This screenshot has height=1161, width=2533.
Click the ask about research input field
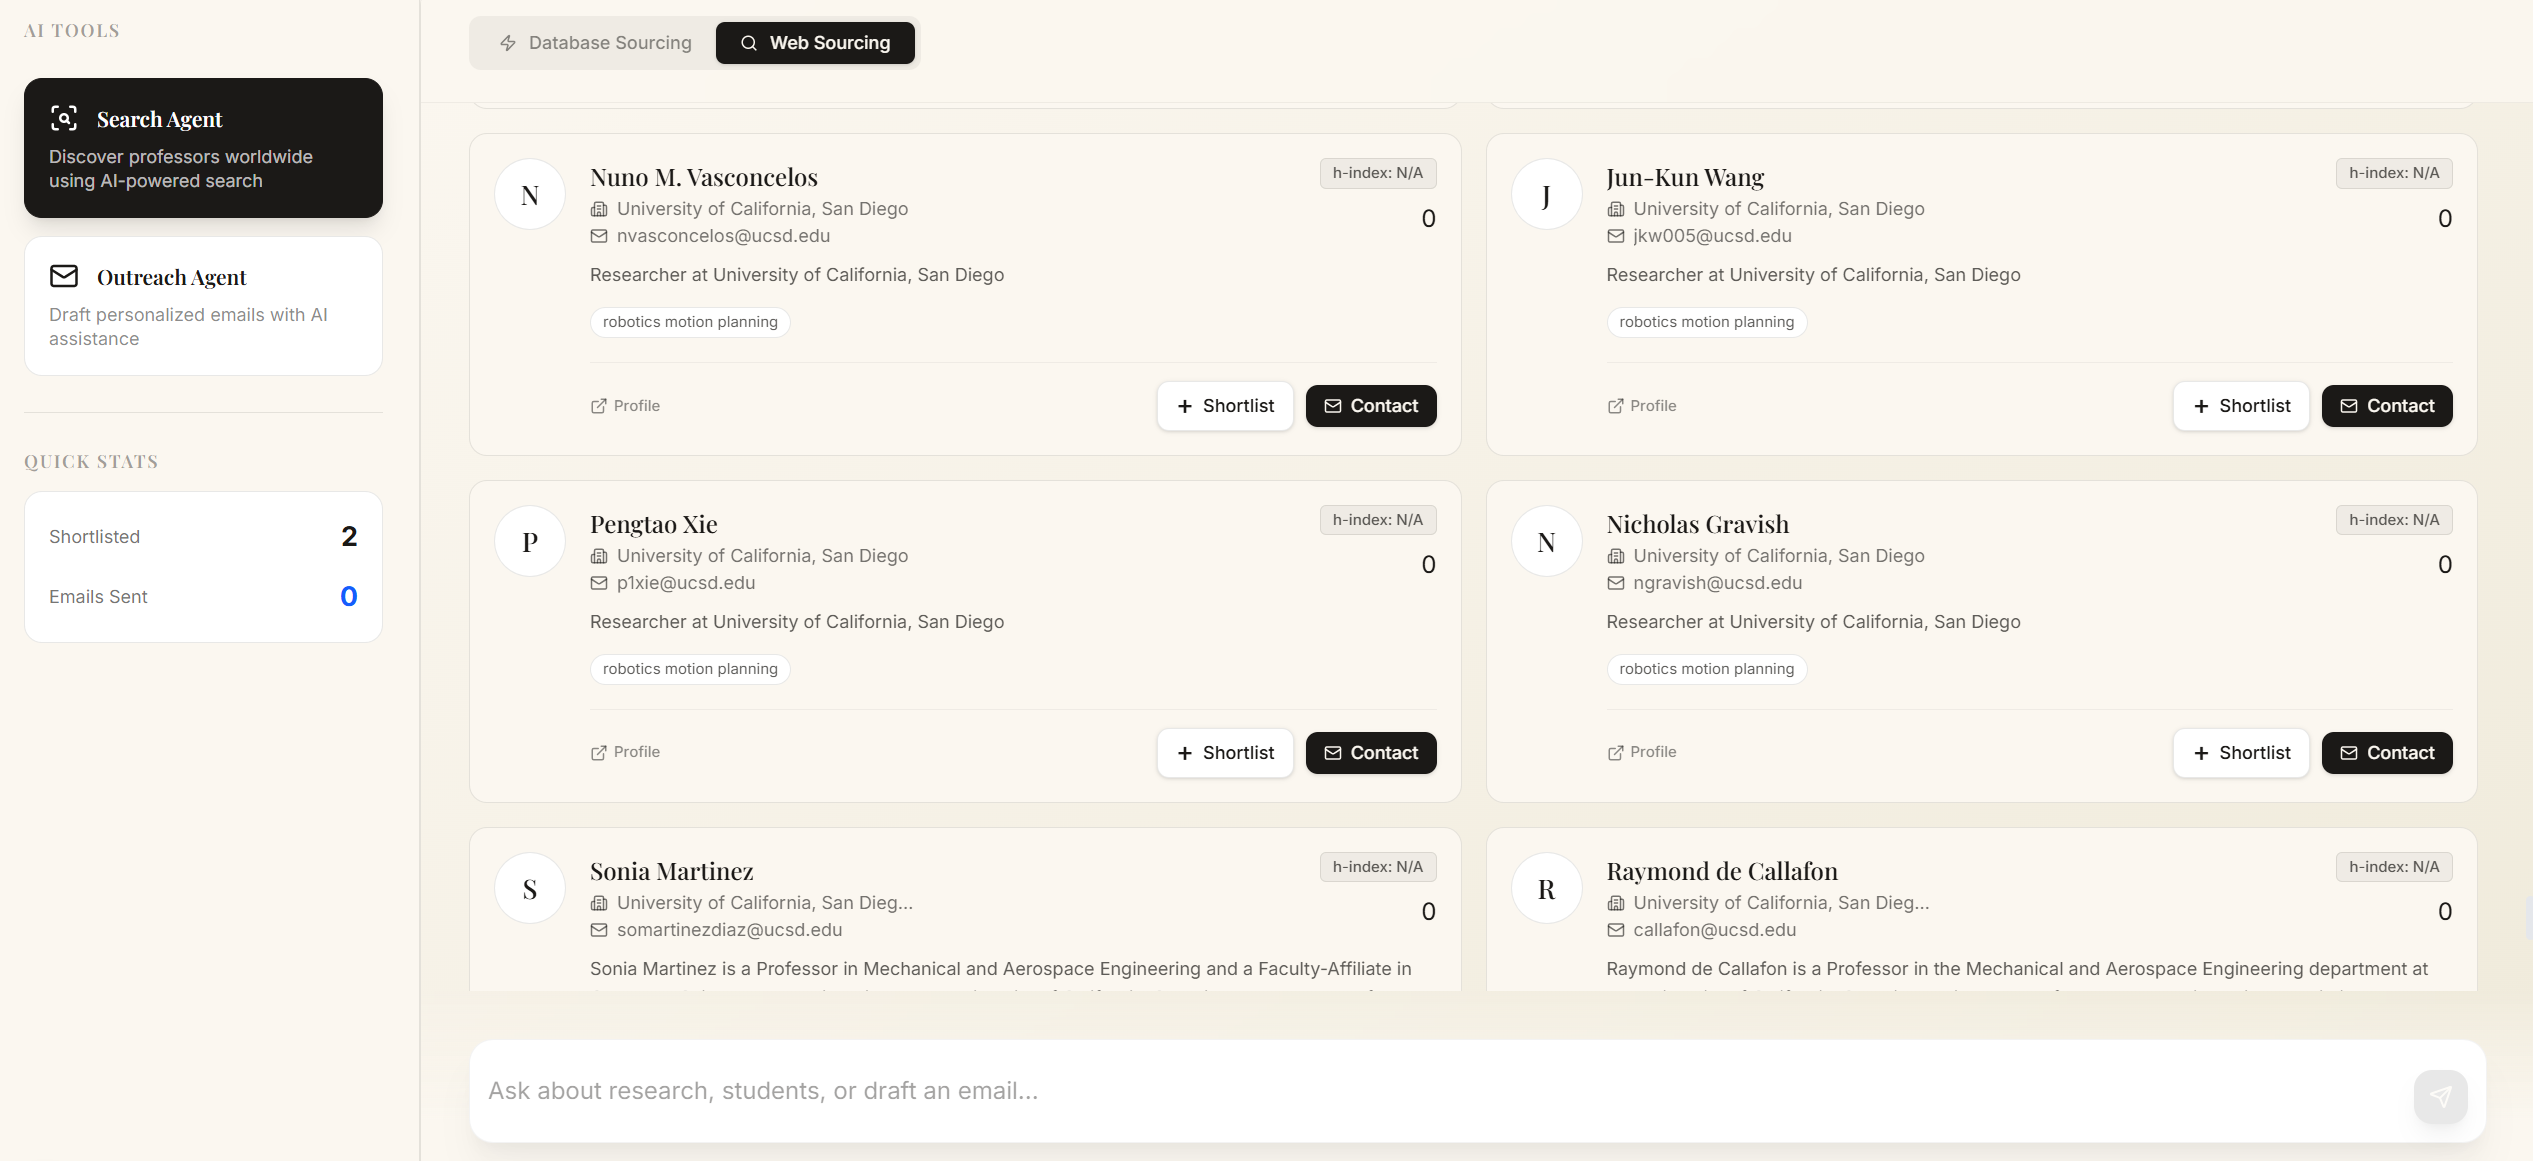pyautogui.click(x=1440, y=1091)
